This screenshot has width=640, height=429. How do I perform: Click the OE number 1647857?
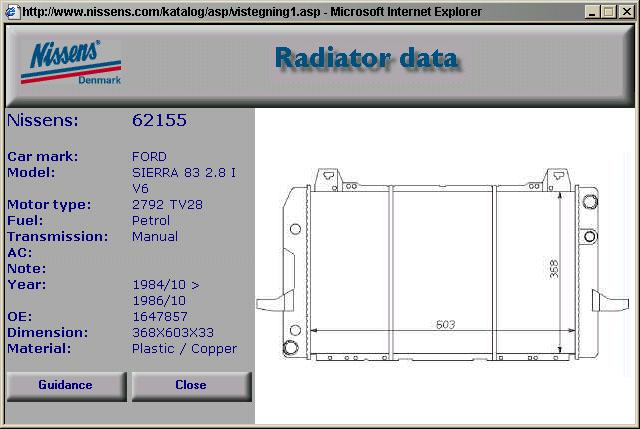point(160,317)
